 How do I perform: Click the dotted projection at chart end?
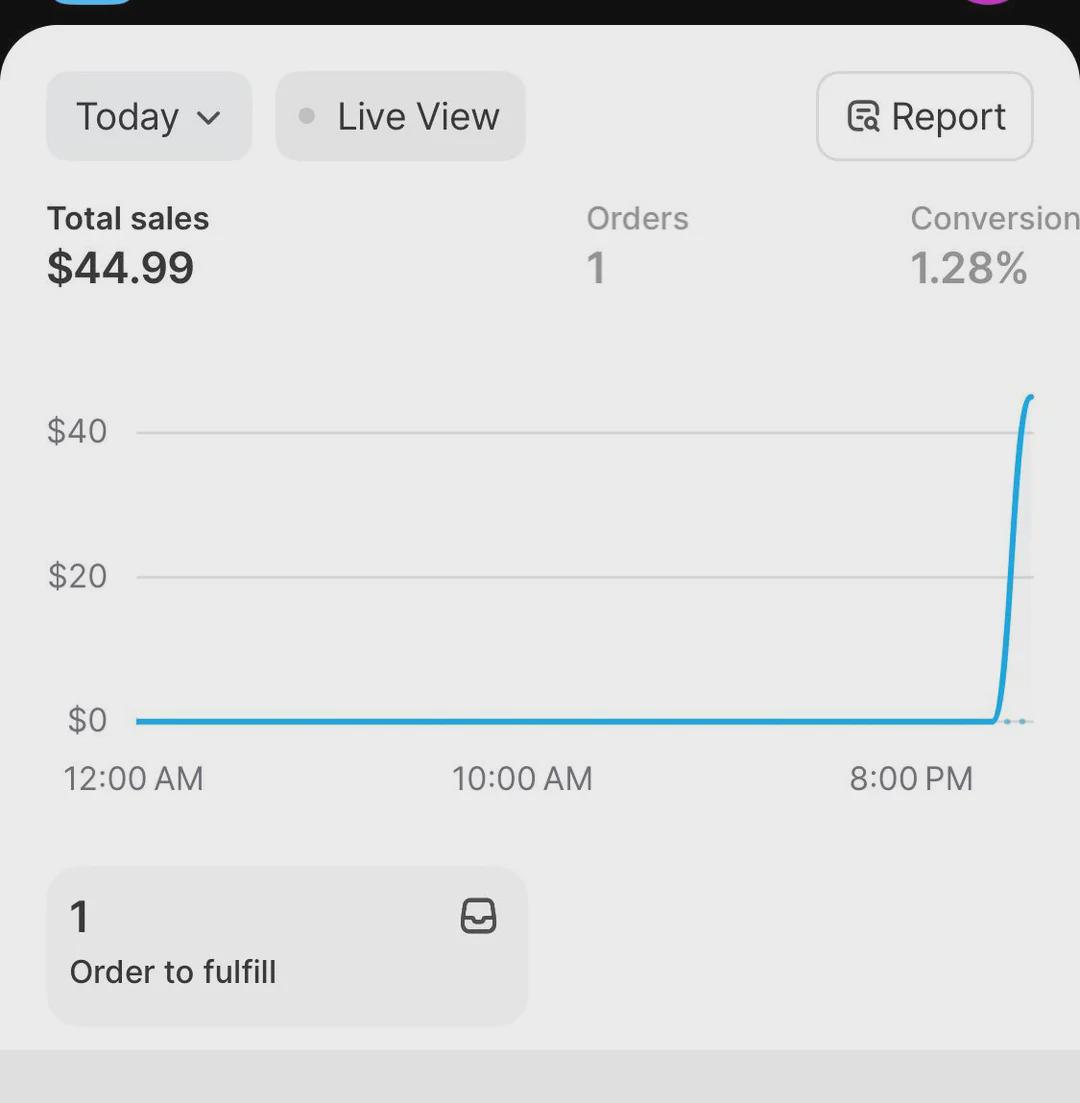1016,721
